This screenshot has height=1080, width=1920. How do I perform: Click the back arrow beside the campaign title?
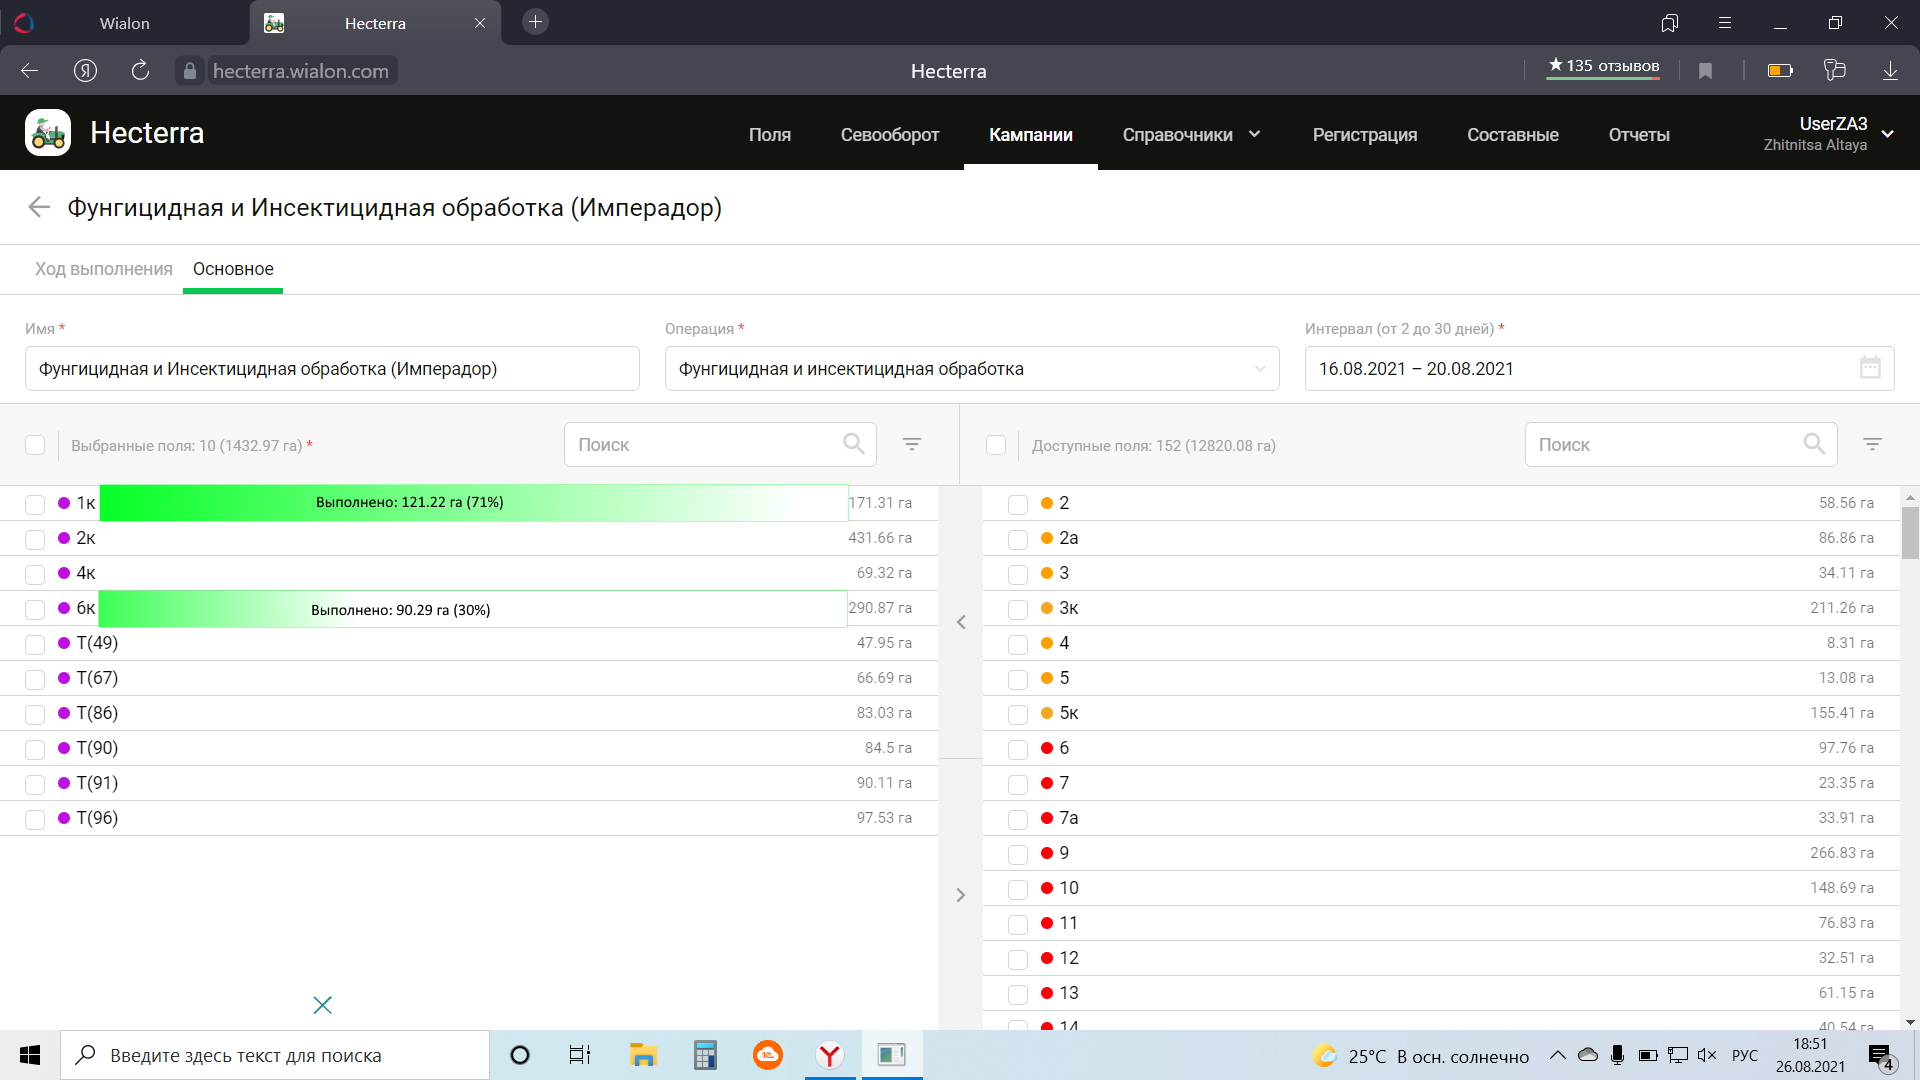pyautogui.click(x=39, y=207)
